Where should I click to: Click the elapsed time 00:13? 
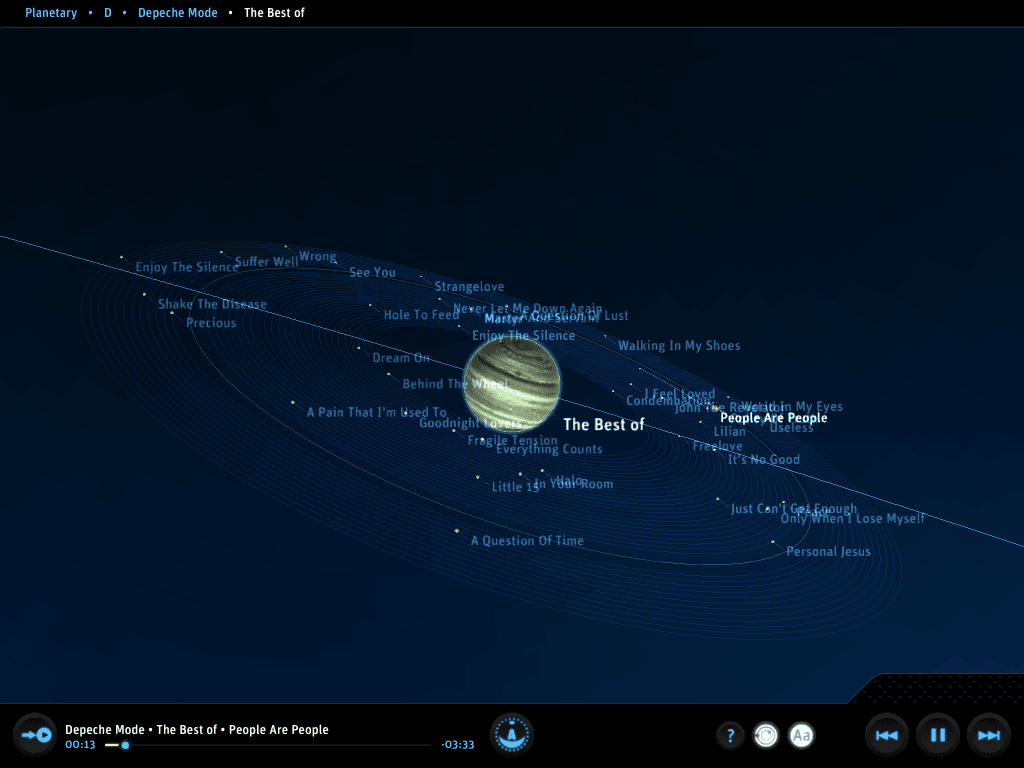[x=80, y=744]
